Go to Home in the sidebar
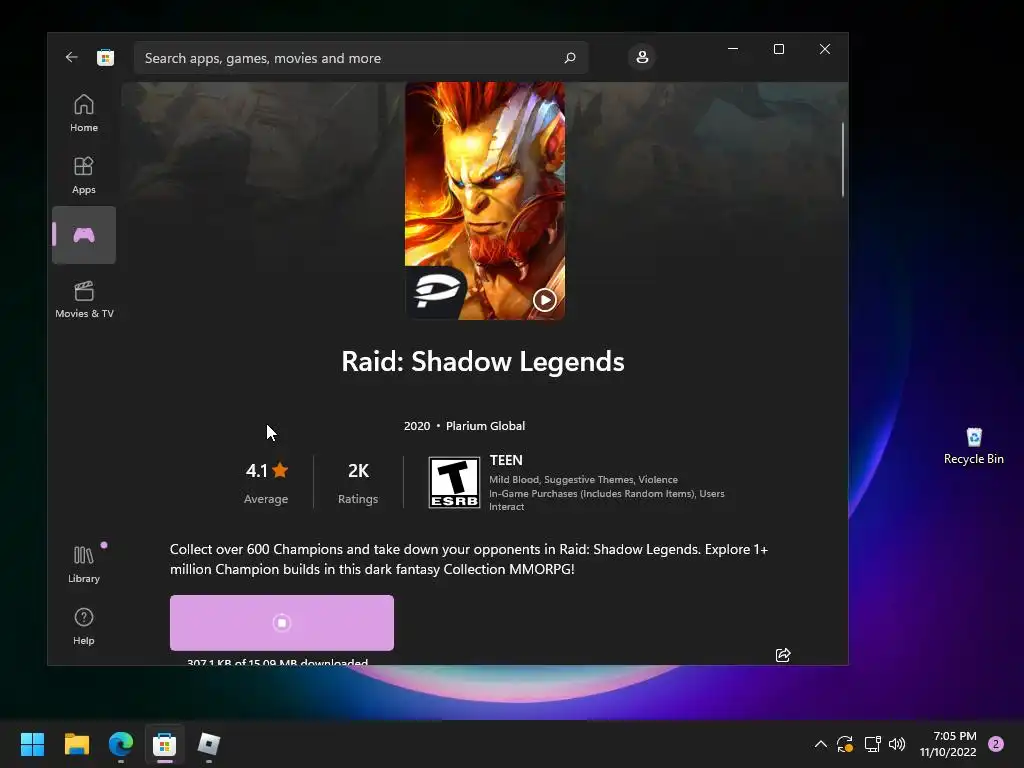Screen dimensions: 1024x768 pos(84,114)
